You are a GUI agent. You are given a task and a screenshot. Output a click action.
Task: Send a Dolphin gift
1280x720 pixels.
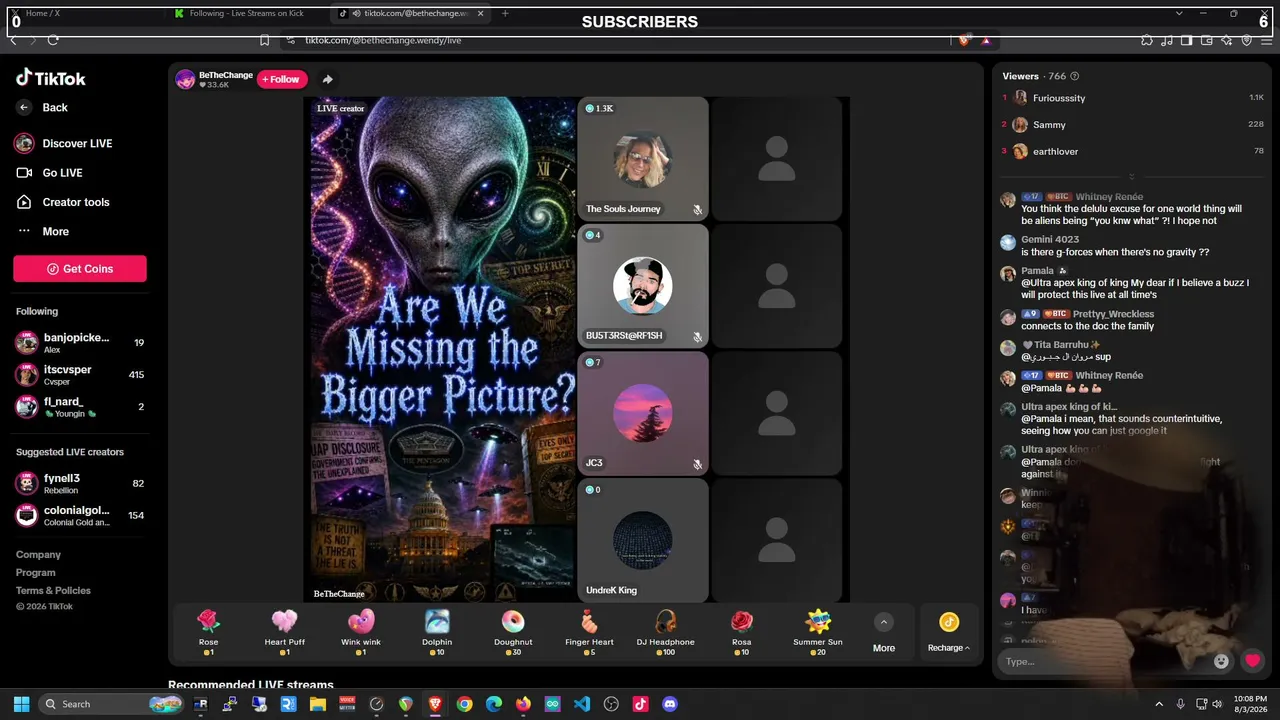pyautogui.click(x=437, y=632)
